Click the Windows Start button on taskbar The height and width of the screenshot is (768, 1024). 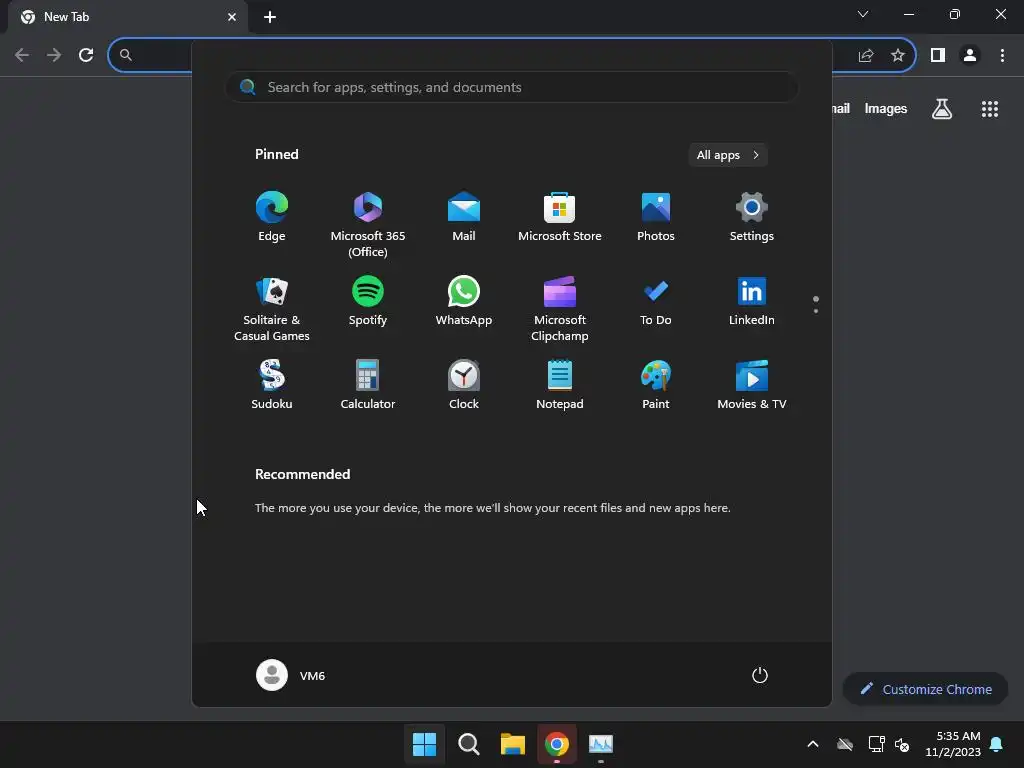(424, 744)
